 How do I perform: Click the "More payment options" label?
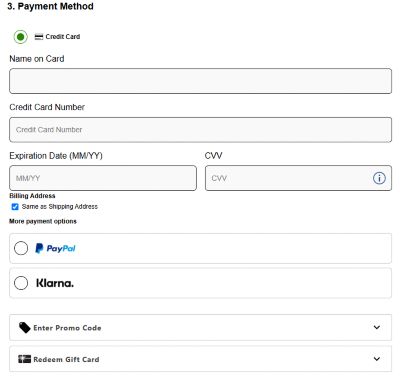(x=43, y=221)
